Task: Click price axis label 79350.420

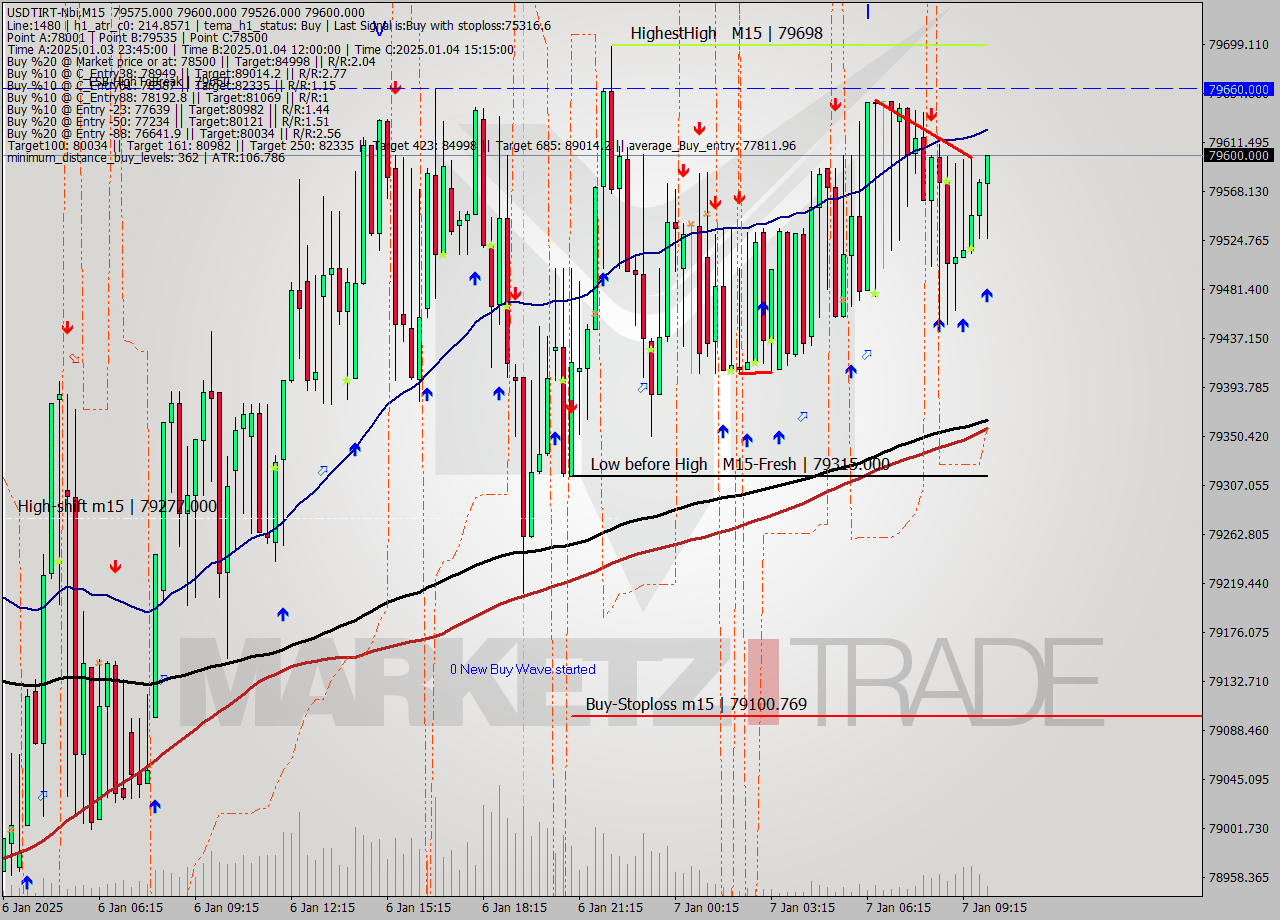Action: tap(1239, 437)
